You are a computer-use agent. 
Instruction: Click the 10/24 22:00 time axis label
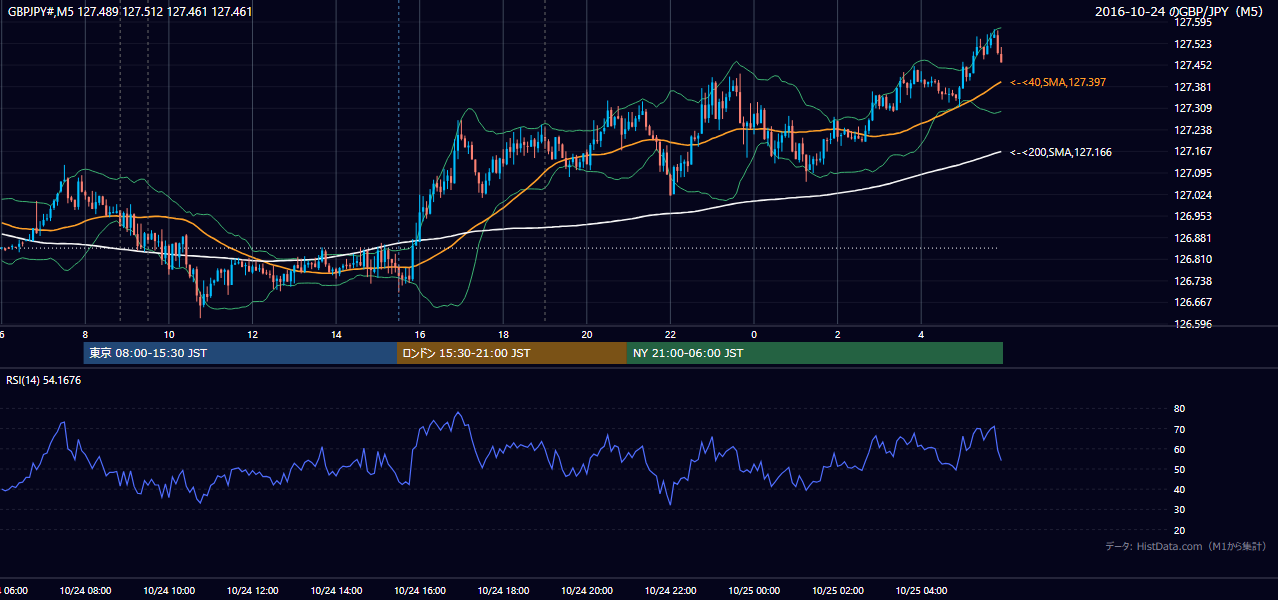[670, 590]
